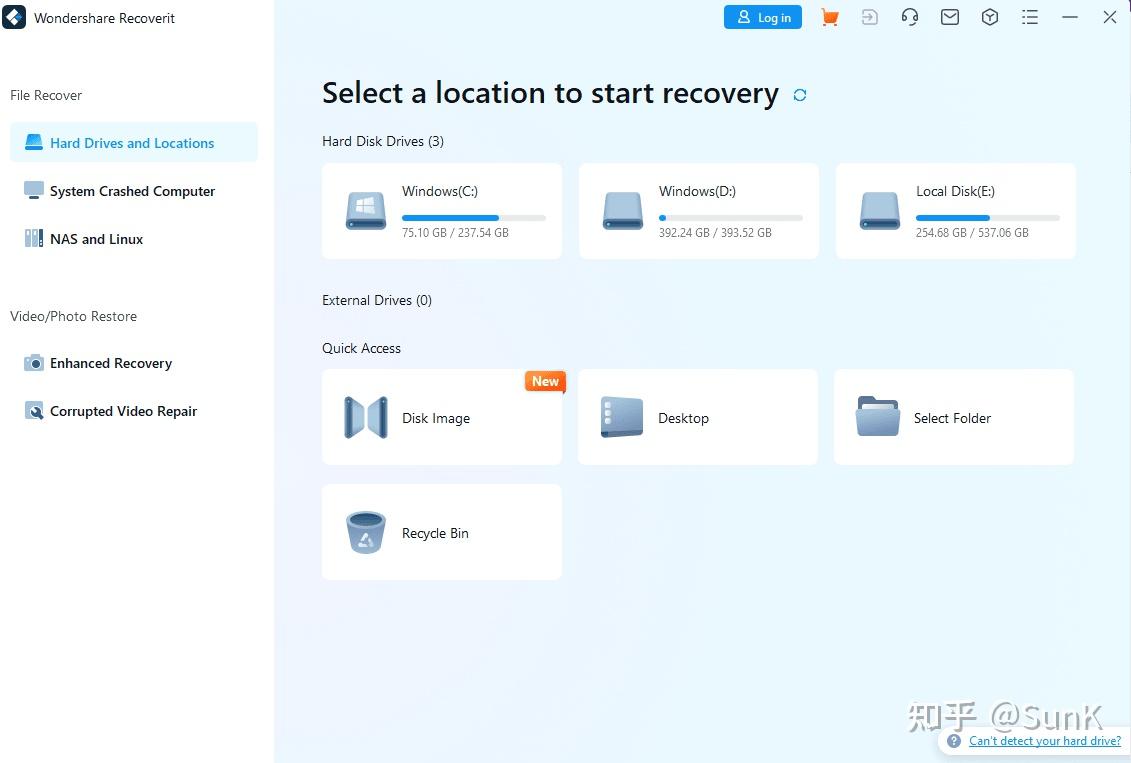Click the Video/Photo Restore section label
The height and width of the screenshot is (763, 1131).
(x=74, y=316)
